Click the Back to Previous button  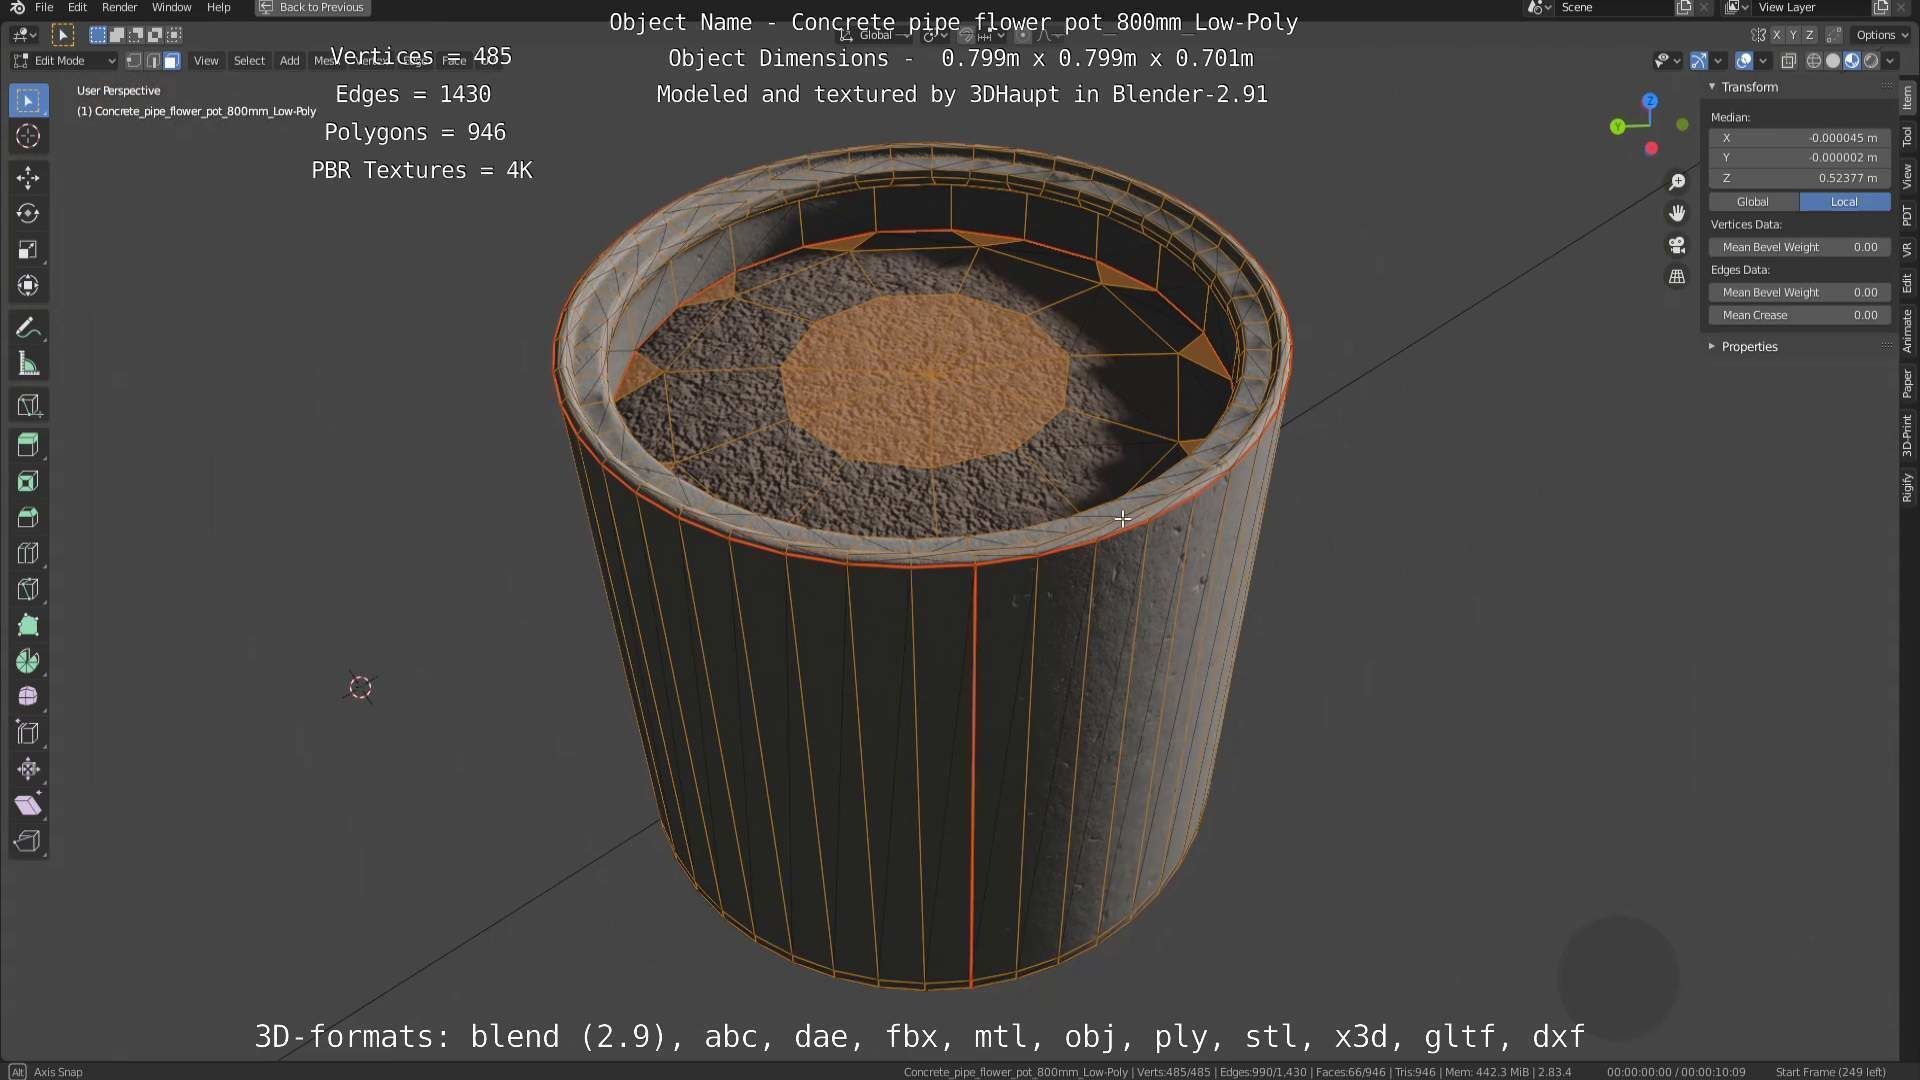(x=313, y=7)
